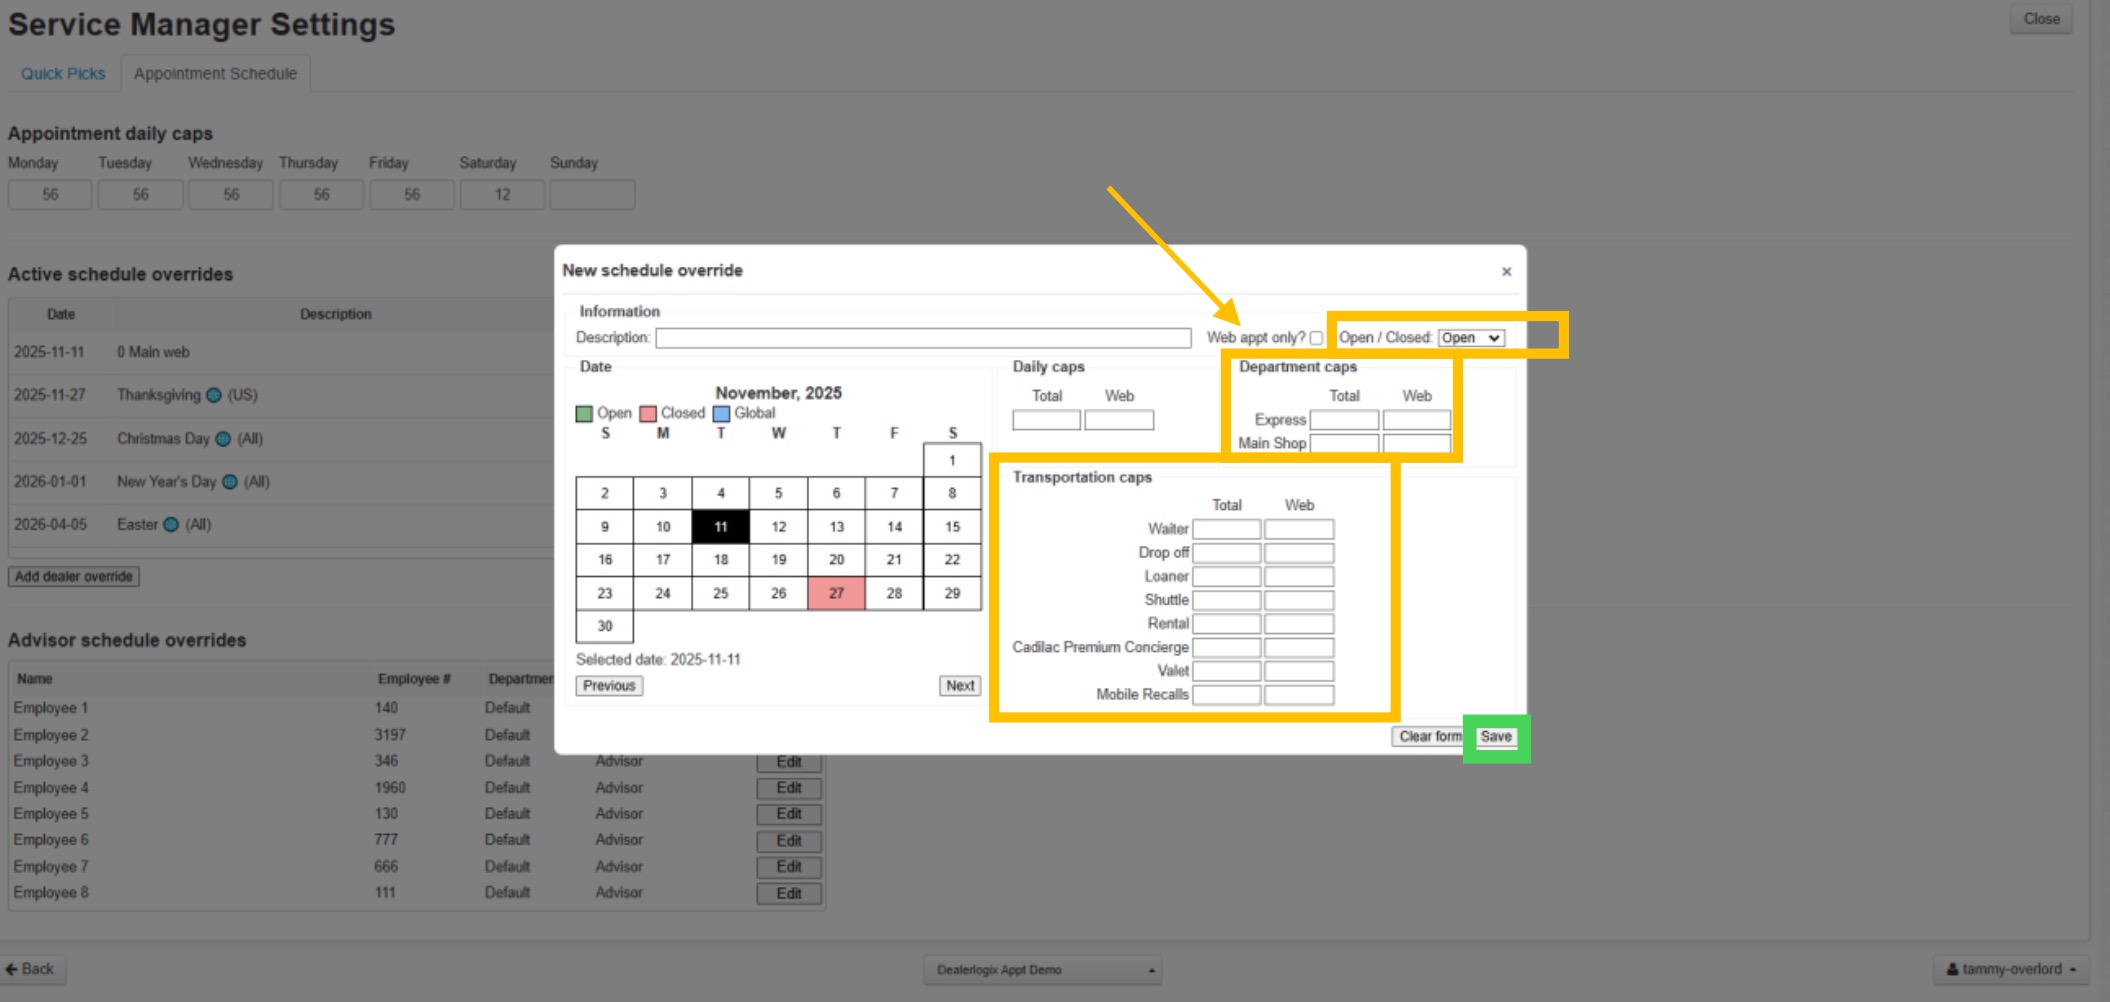
Task: Click the globe icon beside Thanksgiving
Action: (x=214, y=395)
